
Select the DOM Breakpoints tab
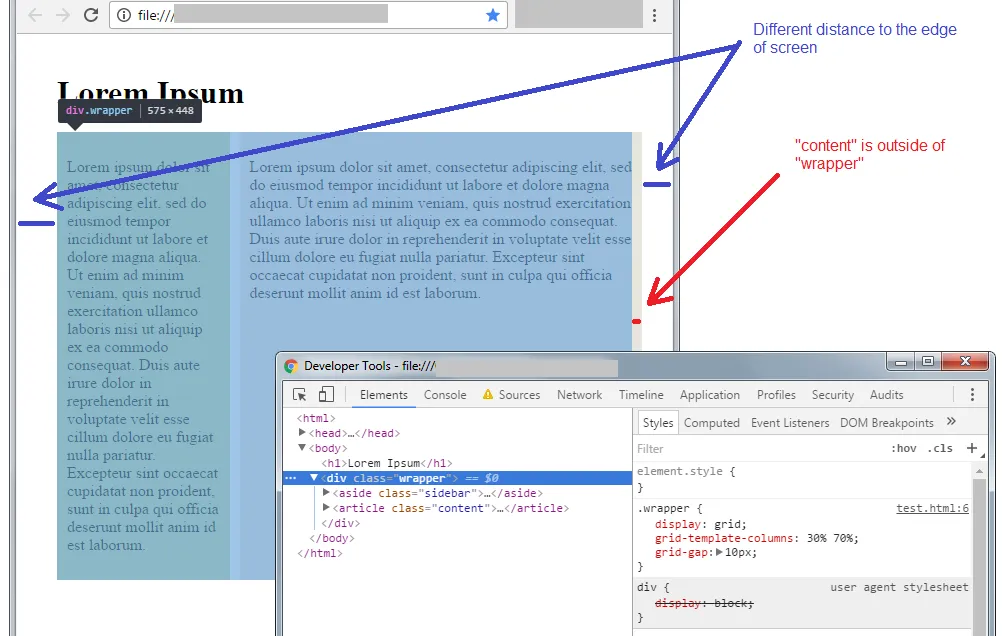[x=886, y=423]
